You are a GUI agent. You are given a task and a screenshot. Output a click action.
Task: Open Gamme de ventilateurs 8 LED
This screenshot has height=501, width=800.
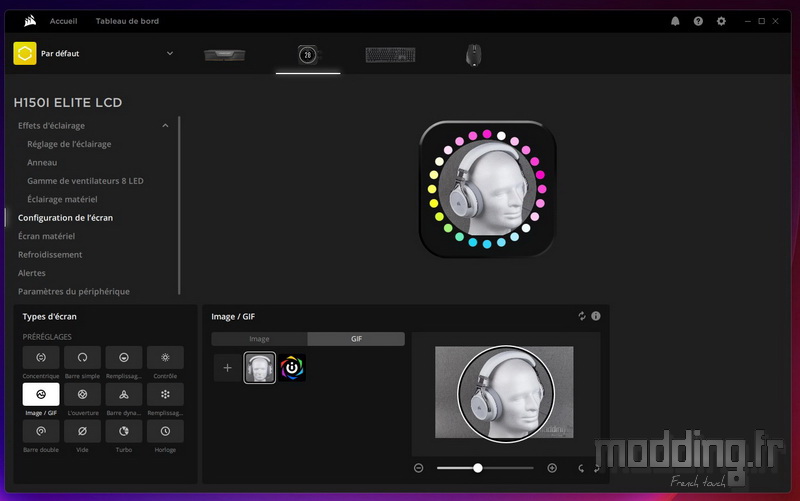pyautogui.click(x=85, y=181)
